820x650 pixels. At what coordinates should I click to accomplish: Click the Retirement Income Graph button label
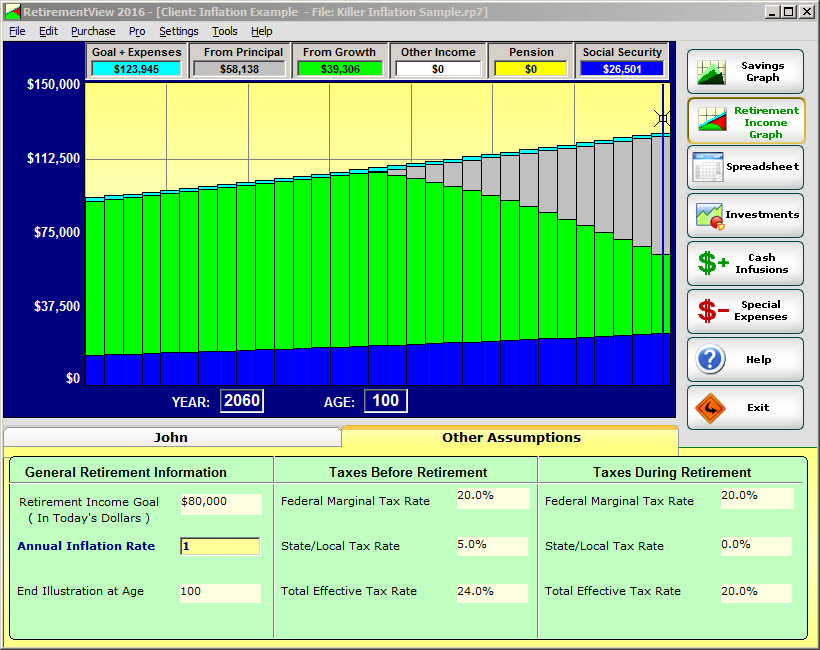[x=766, y=122]
